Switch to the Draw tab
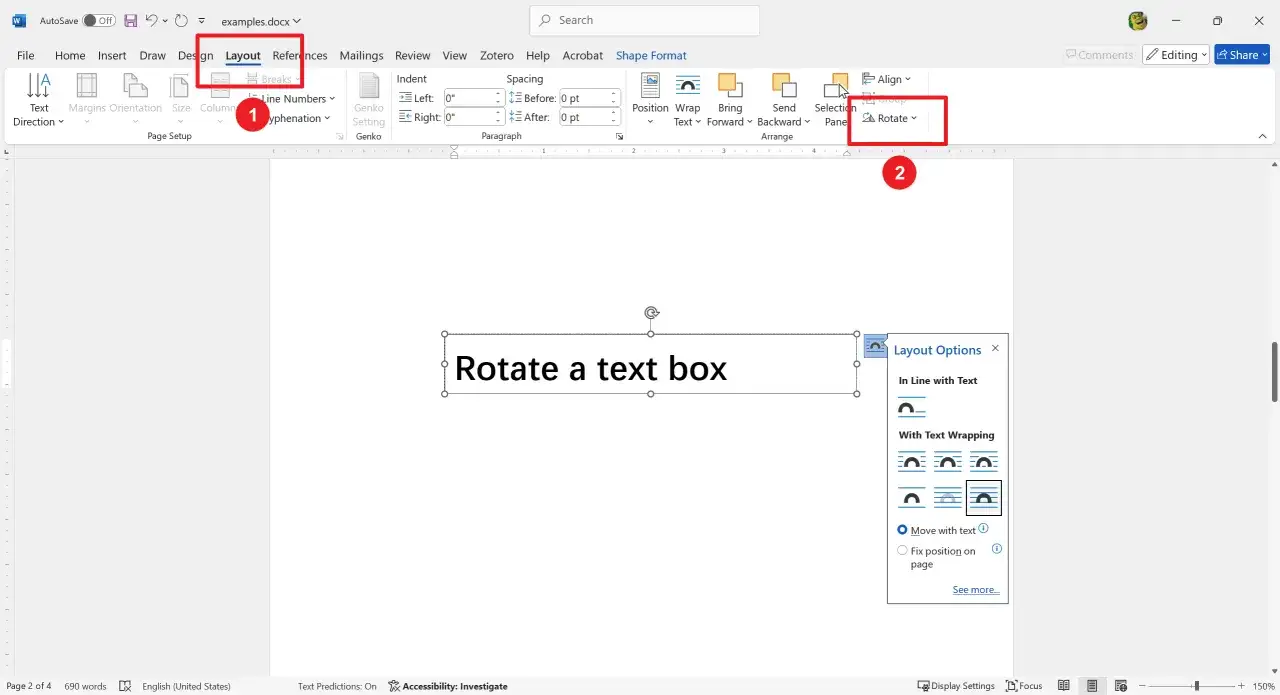Viewport: 1280px width, 695px height. (153, 56)
